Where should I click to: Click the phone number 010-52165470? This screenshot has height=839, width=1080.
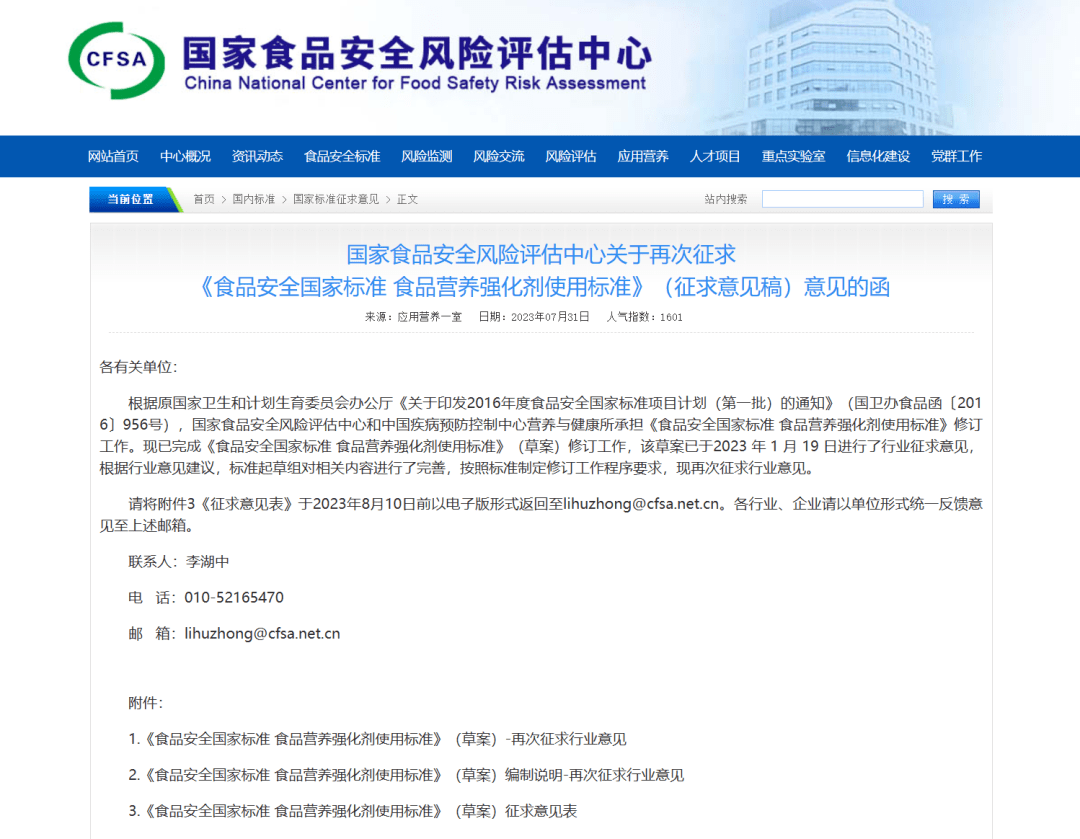[234, 597]
